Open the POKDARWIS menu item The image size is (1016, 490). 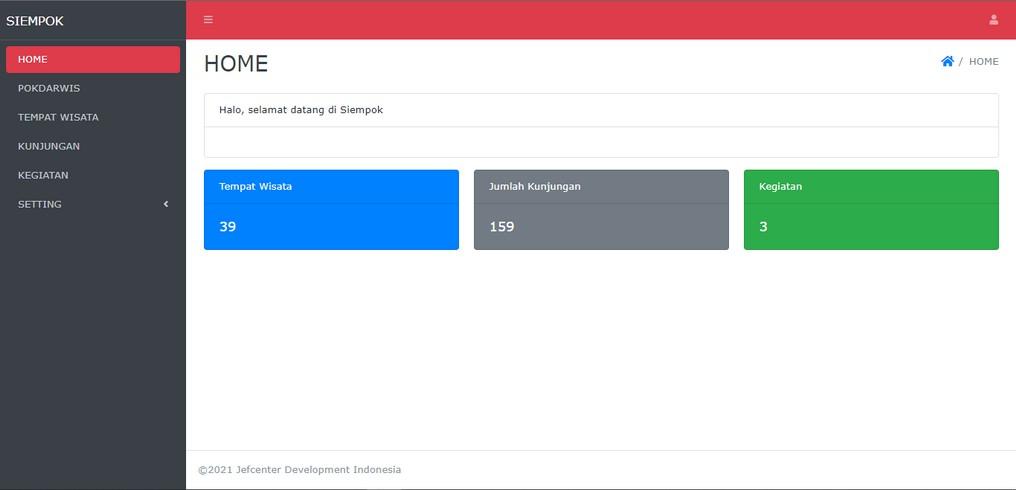[x=93, y=88]
